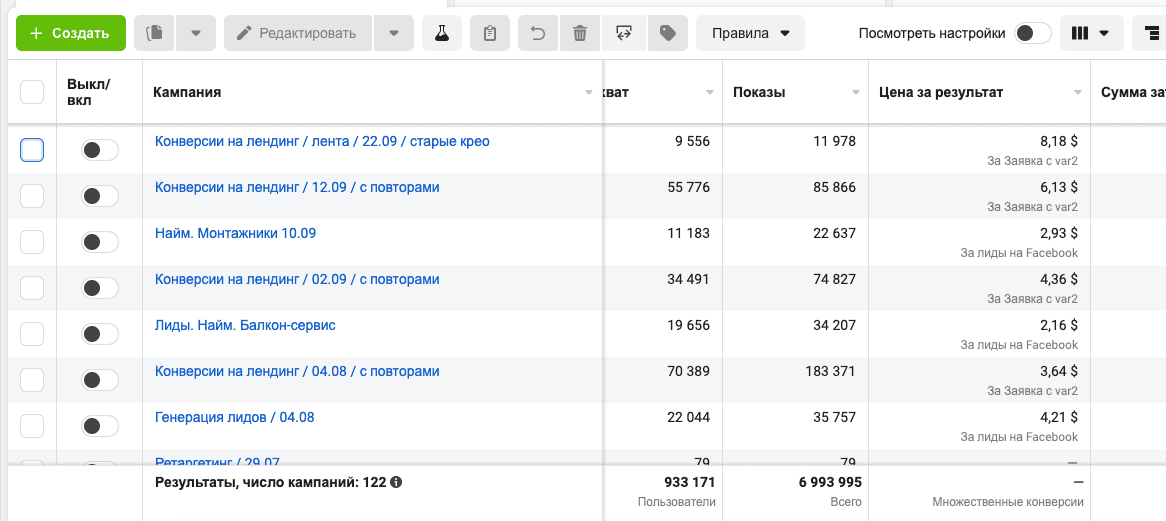The image size is (1166, 521).
Task: Check the box for the 'старые крео' campaign
Action: coord(32,150)
